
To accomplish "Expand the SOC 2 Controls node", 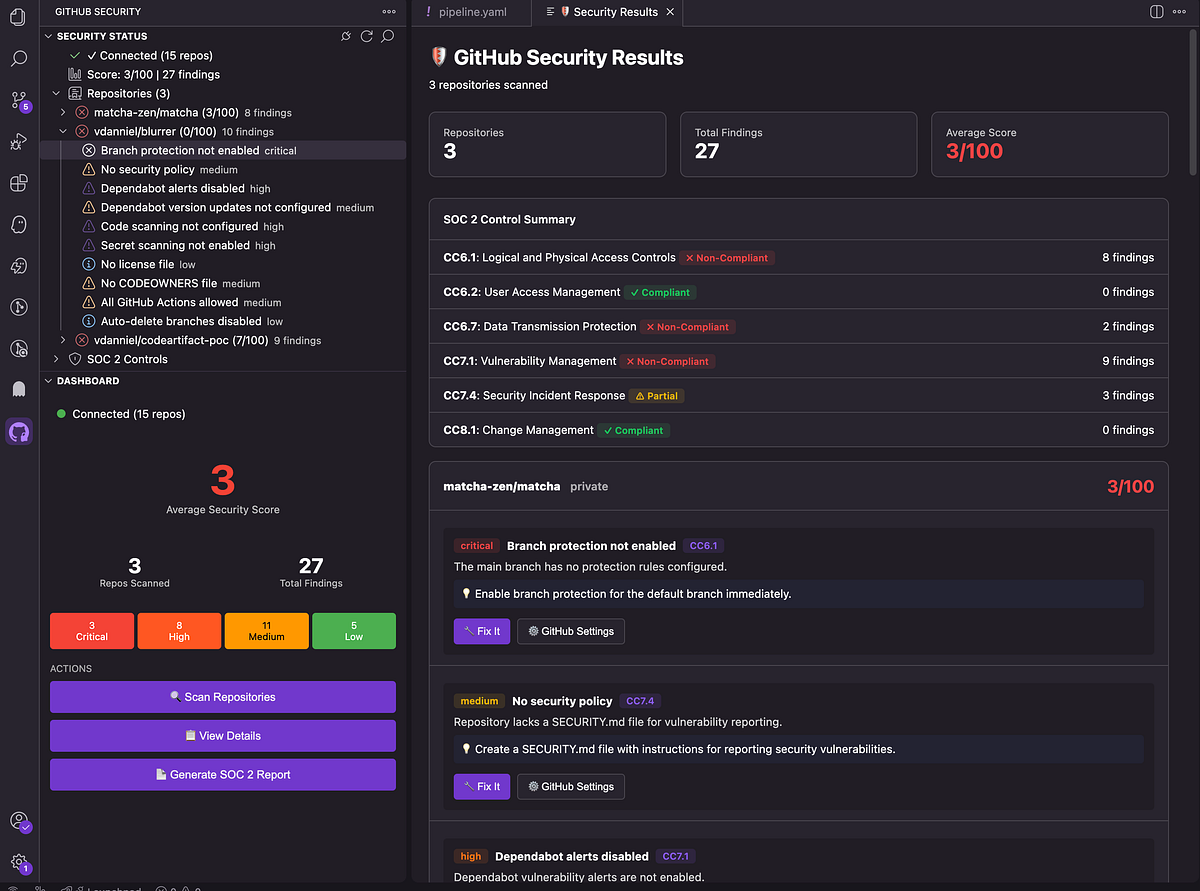I will tap(56, 359).
